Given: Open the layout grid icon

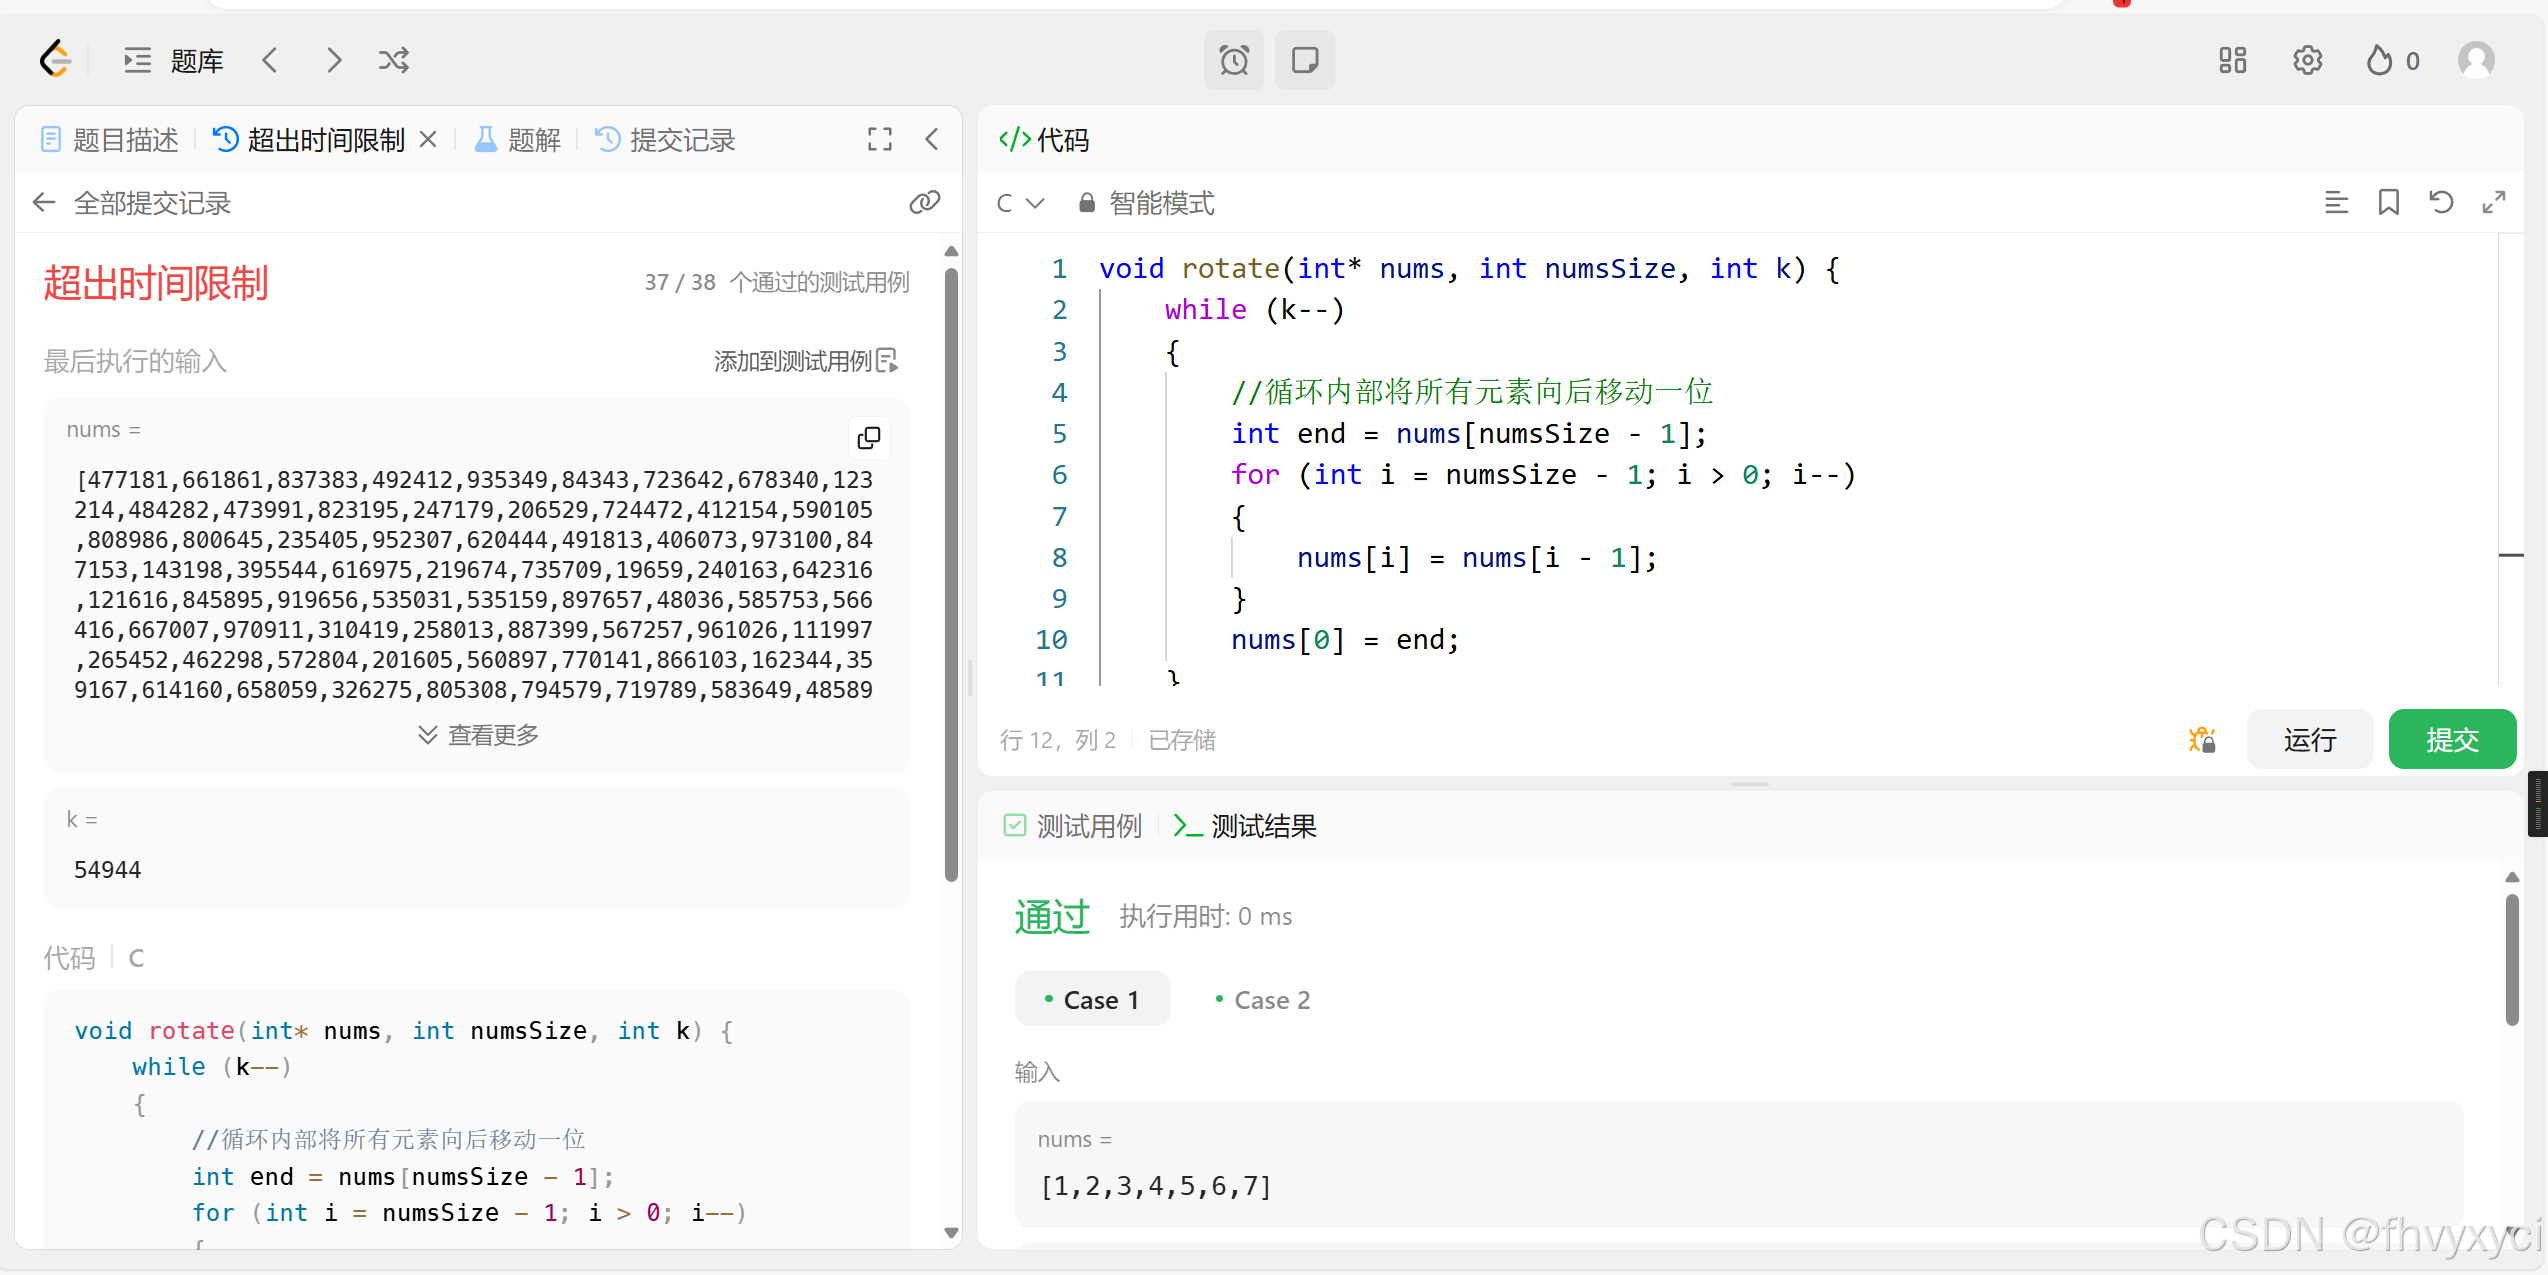Looking at the screenshot, I should [2232, 61].
